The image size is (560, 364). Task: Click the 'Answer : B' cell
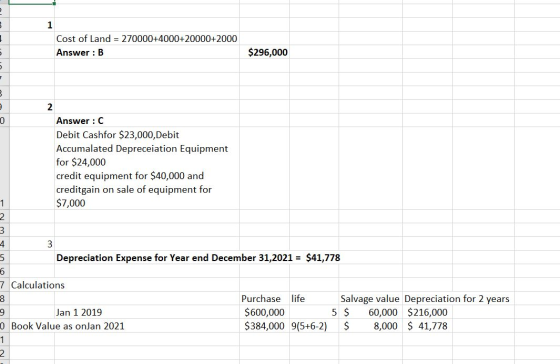point(147,52)
